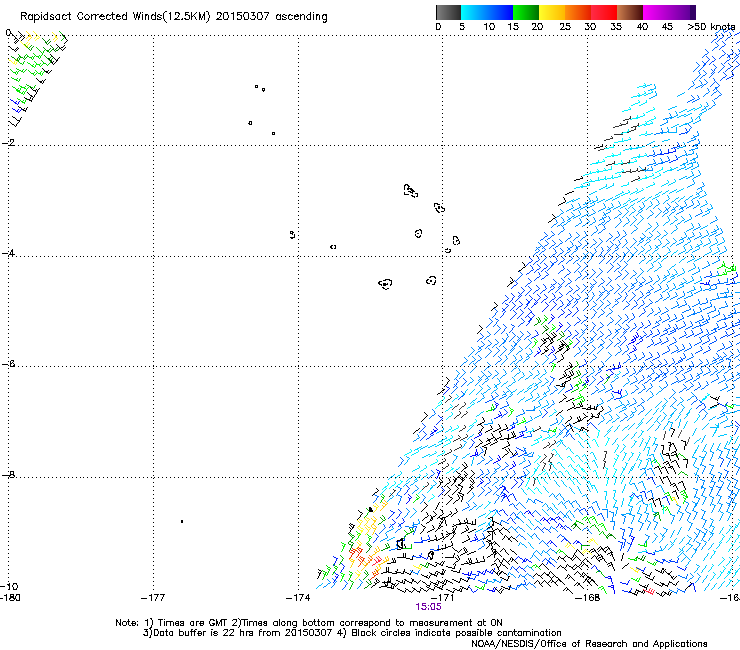Viewport: 740px width, 650px height.
Task: Click the '-8' latitude axis label
Action: (x=8, y=475)
